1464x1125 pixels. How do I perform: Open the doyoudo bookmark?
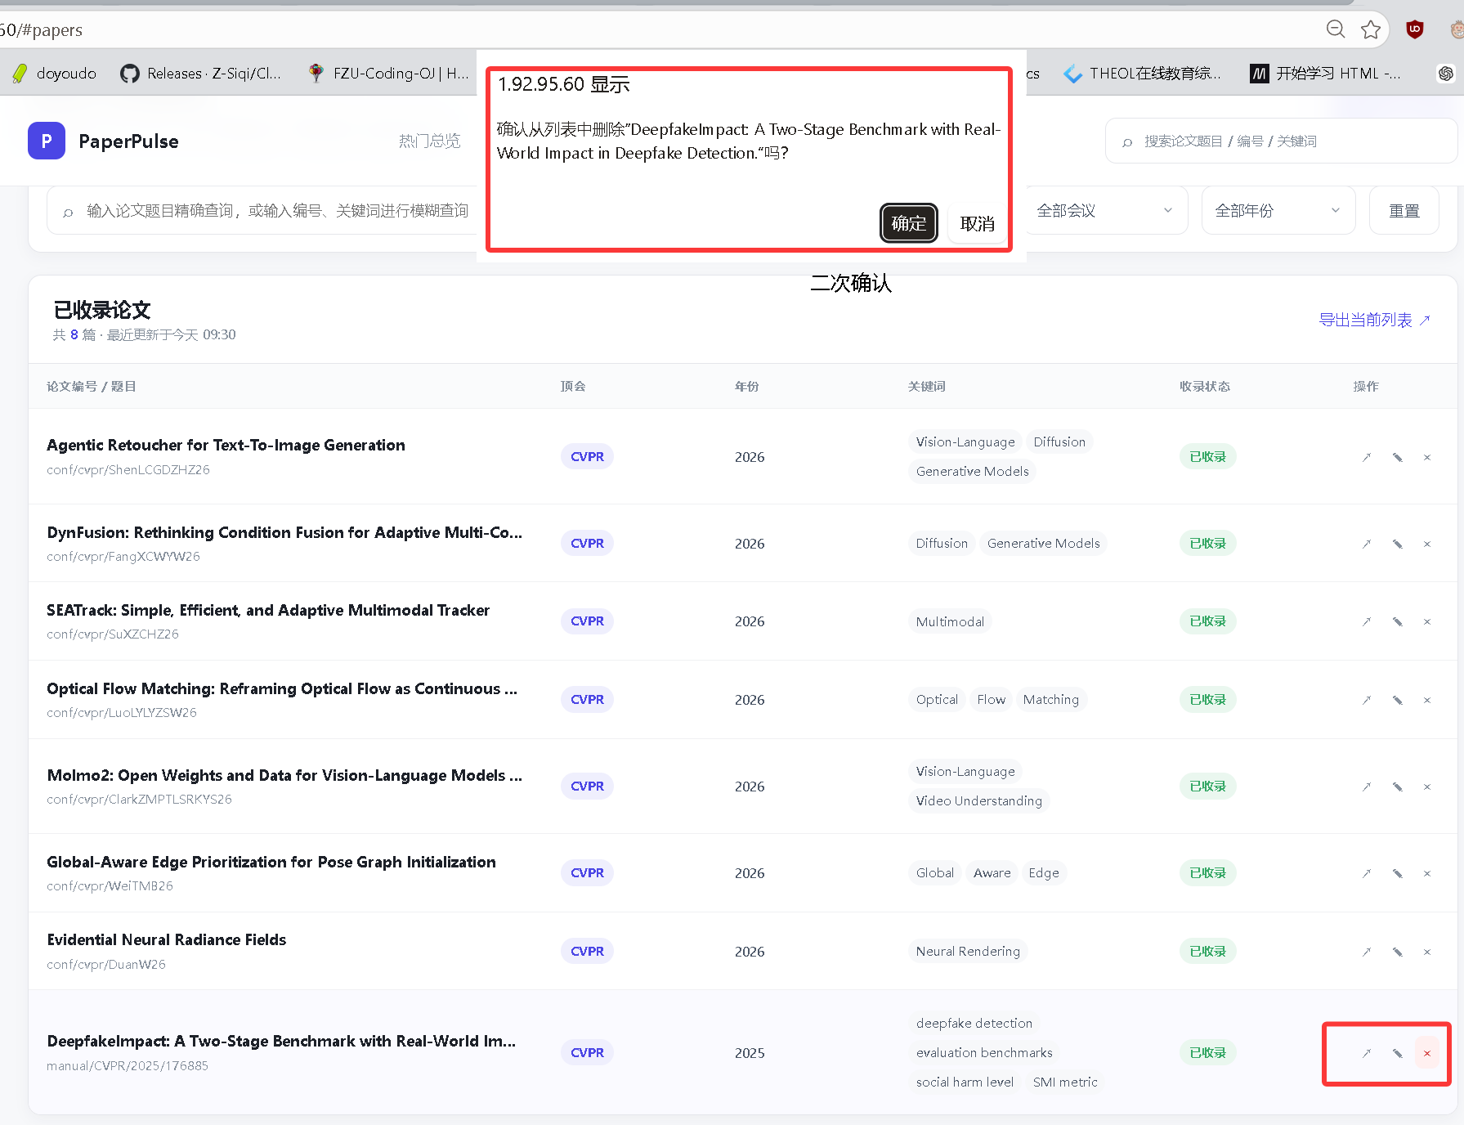[55, 73]
